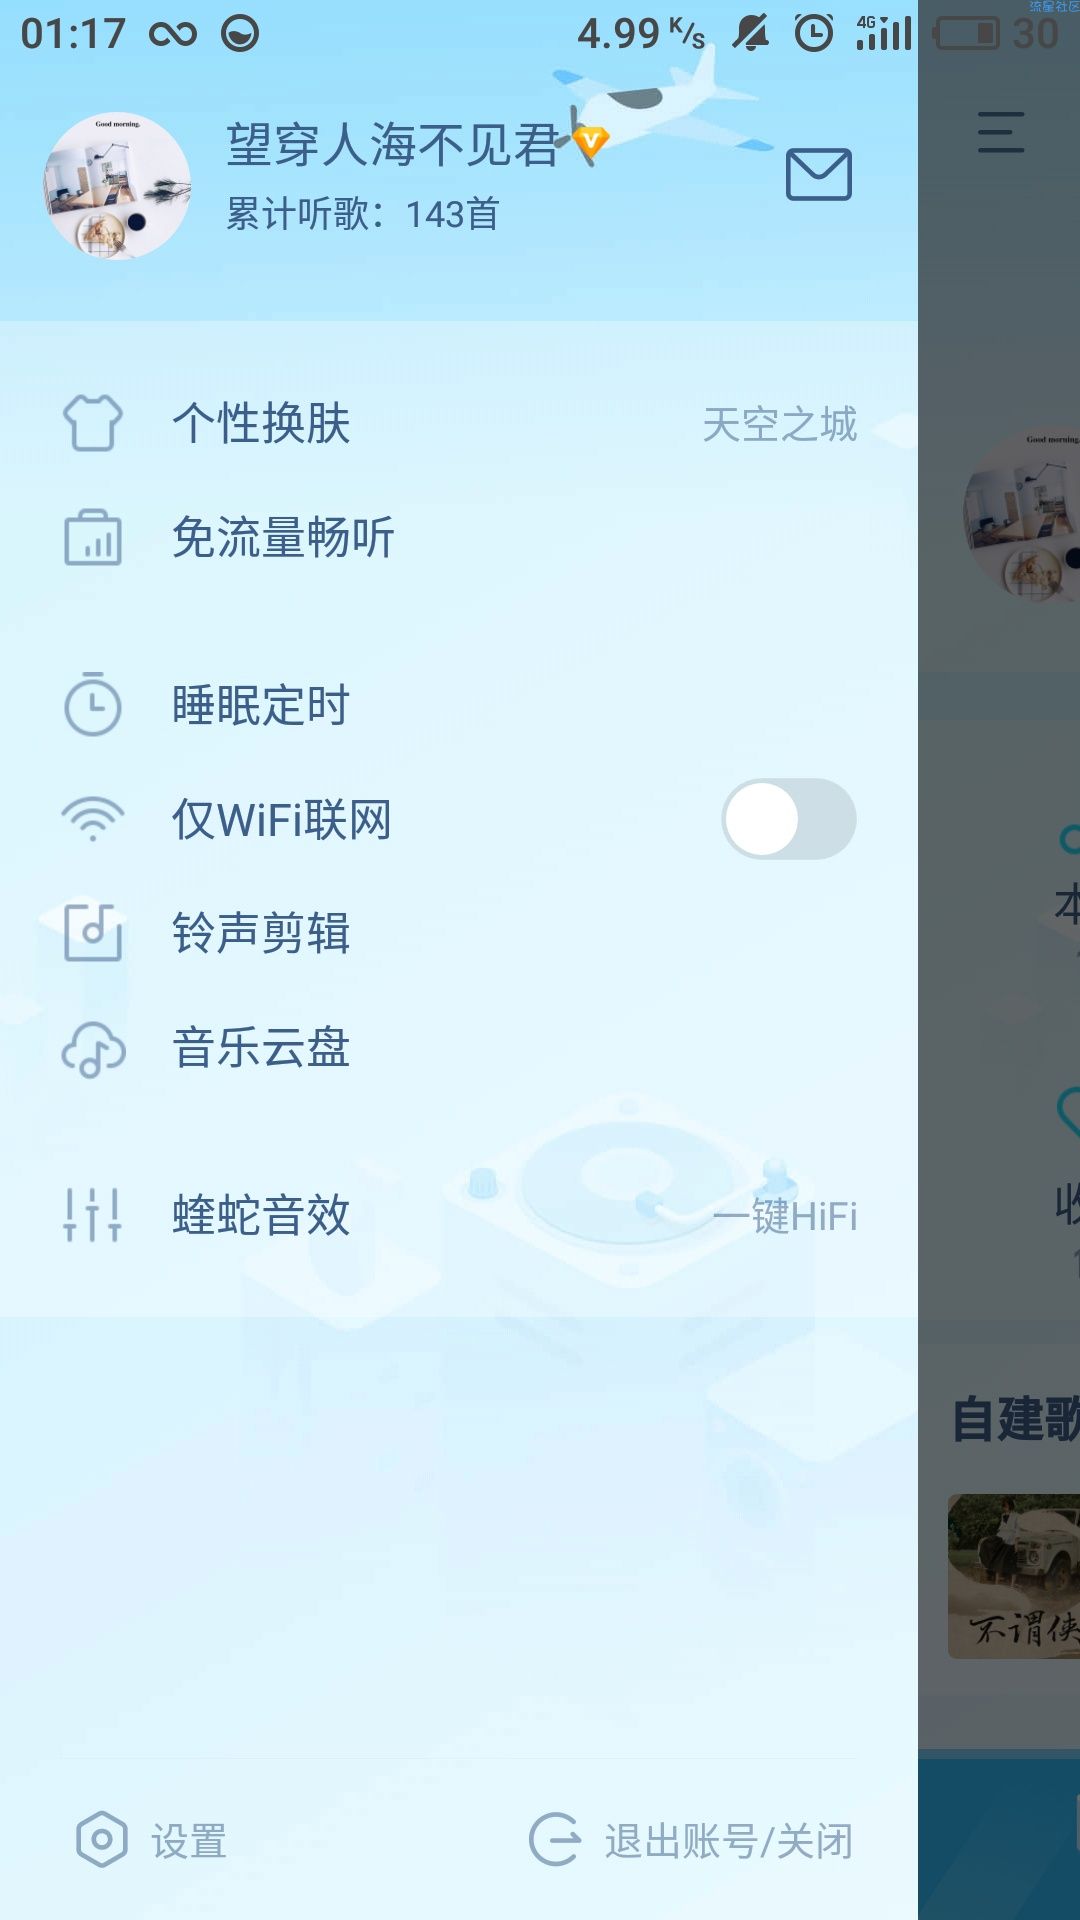Open the 不谓侠 playlist cover

tap(1013, 1576)
